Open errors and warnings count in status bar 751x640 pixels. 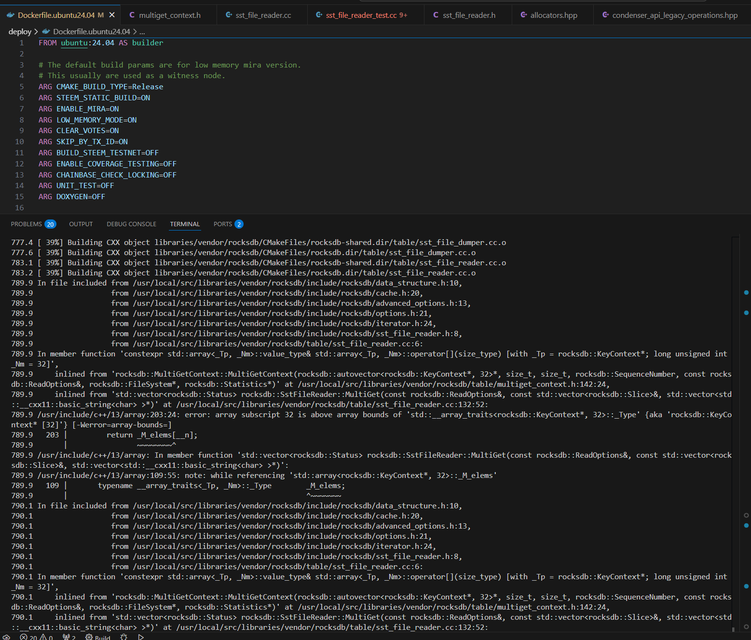point(36,637)
